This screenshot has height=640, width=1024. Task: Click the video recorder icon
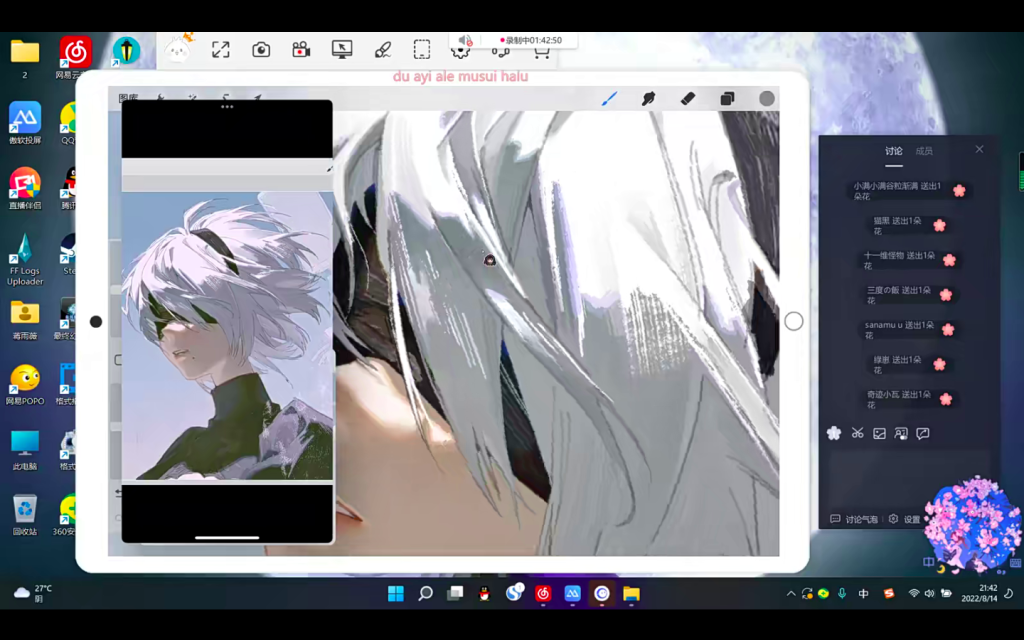click(x=301, y=50)
